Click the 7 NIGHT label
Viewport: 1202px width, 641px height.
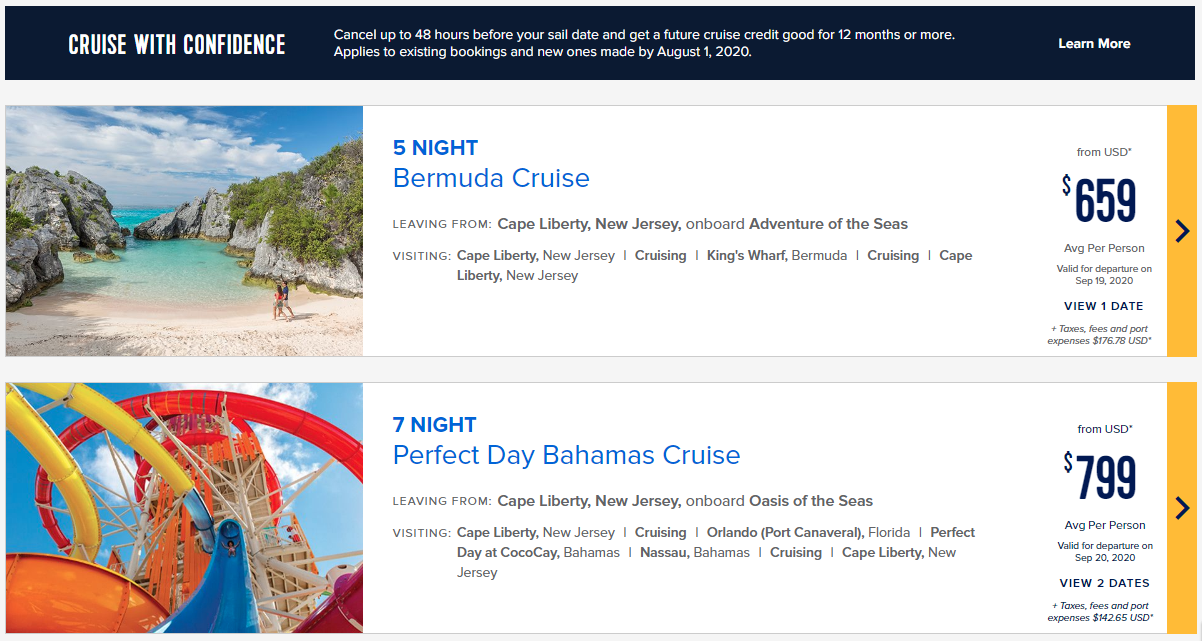[435, 425]
